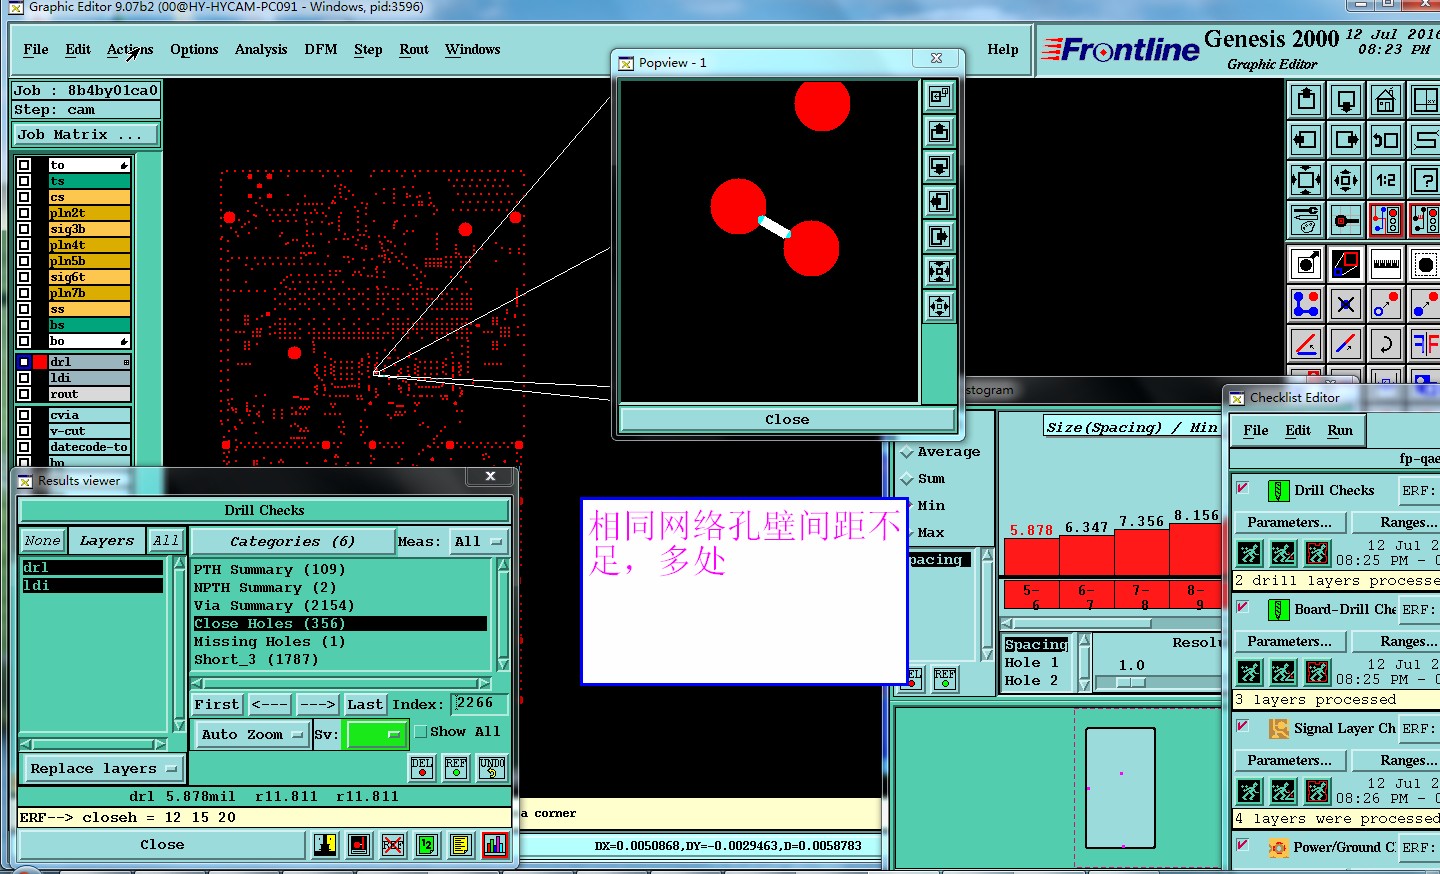Click the First result button
Image resolution: width=1440 pixels, height=874 pixels.
point(217,704)
